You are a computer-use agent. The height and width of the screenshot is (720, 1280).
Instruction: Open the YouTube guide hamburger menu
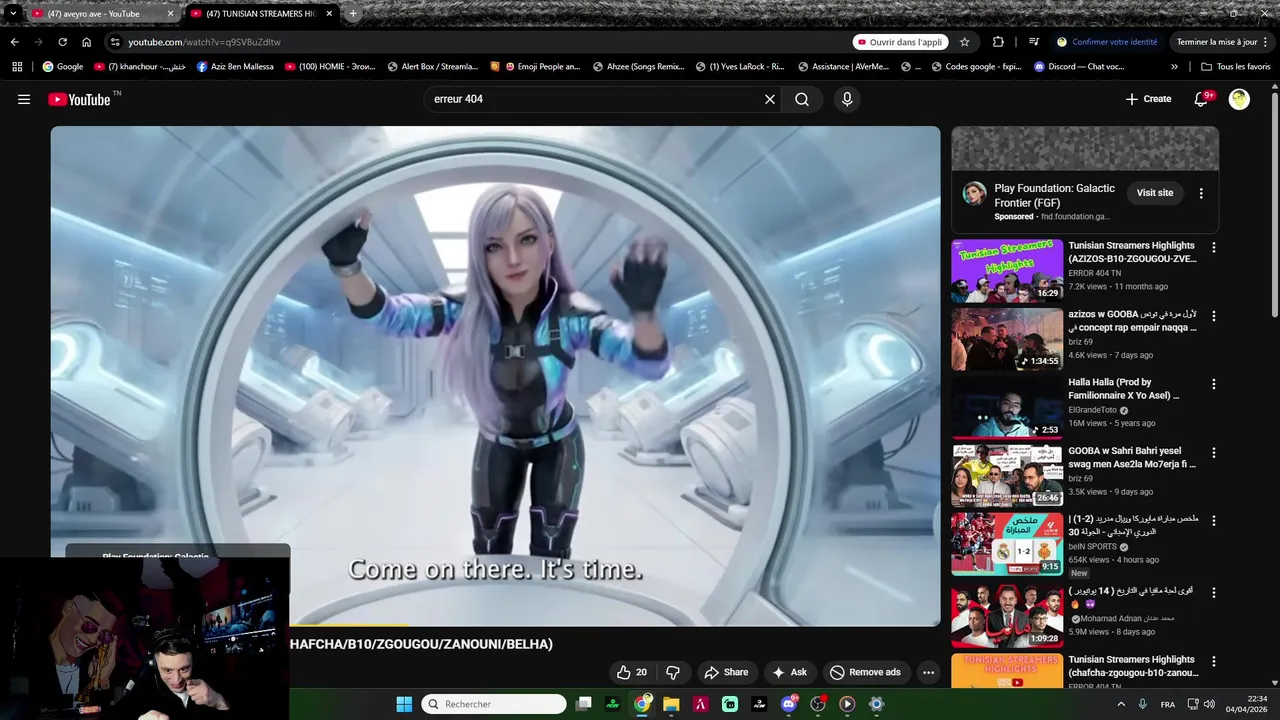(24, 99)
